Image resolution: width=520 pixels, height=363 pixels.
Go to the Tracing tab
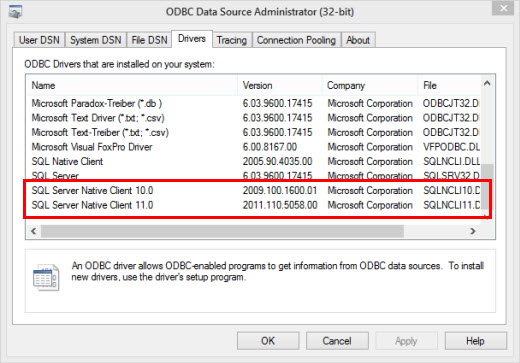coord(232,40)
